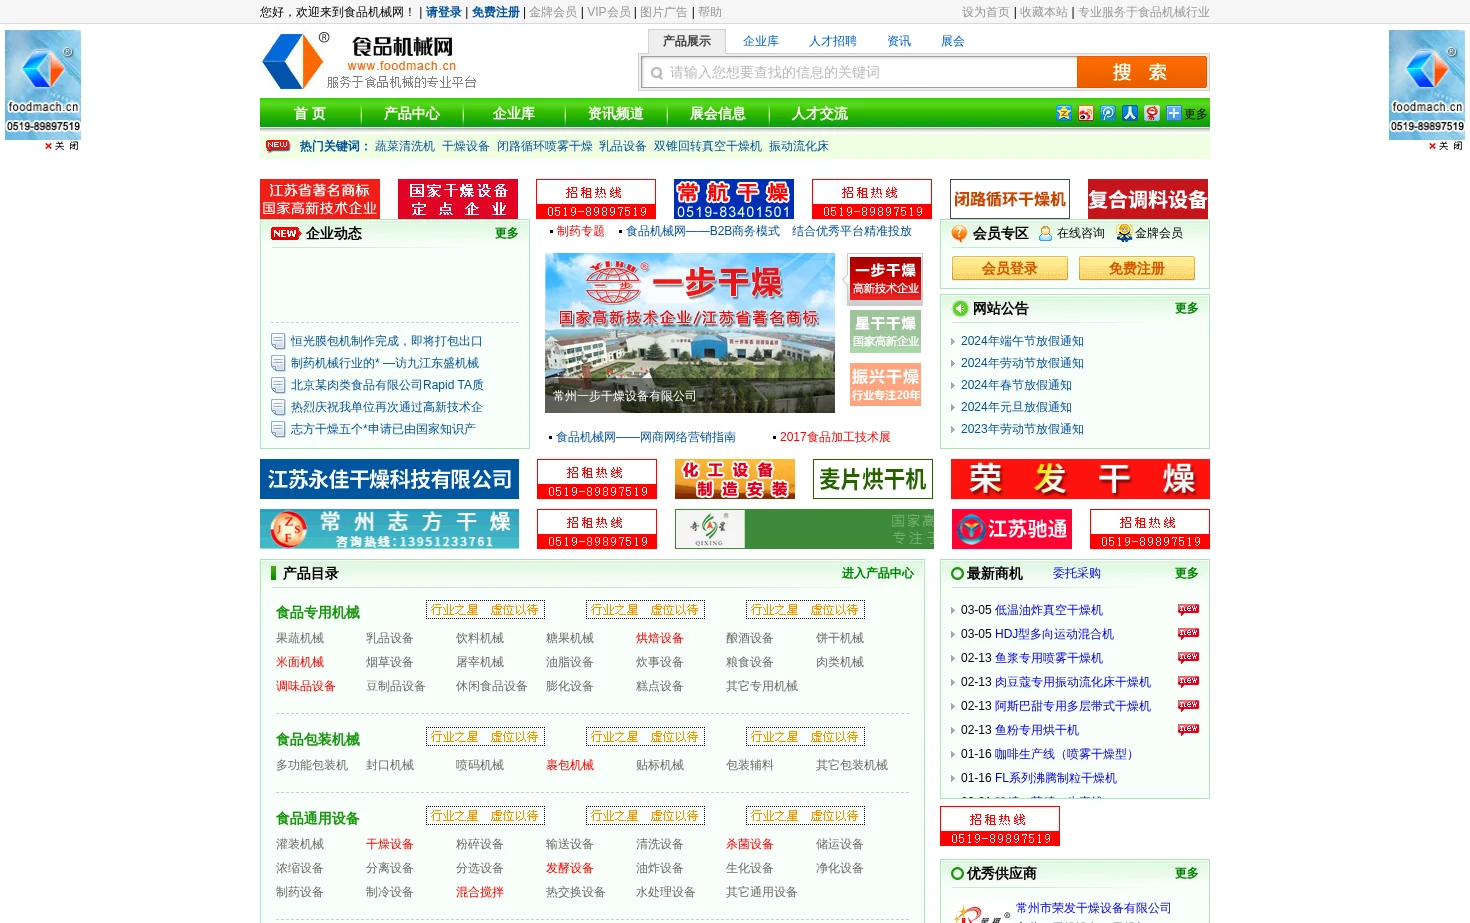This screenshot has height=923, width=1470.
Task: Open hot keyword 蔬菜清洗机
Action: click(405, 146)
